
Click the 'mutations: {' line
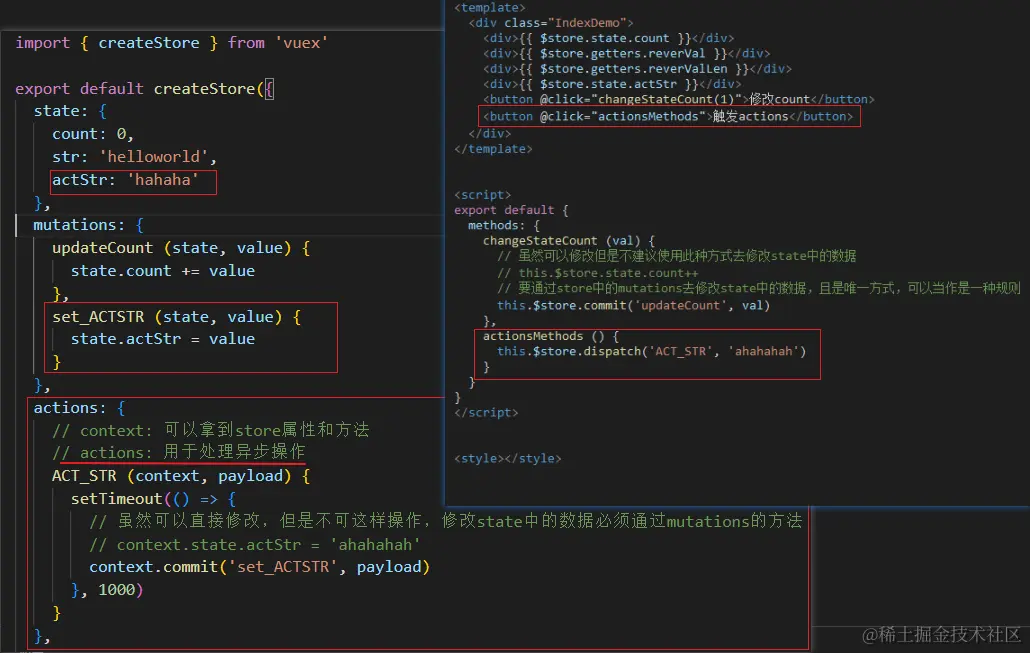tap(88, 225)
